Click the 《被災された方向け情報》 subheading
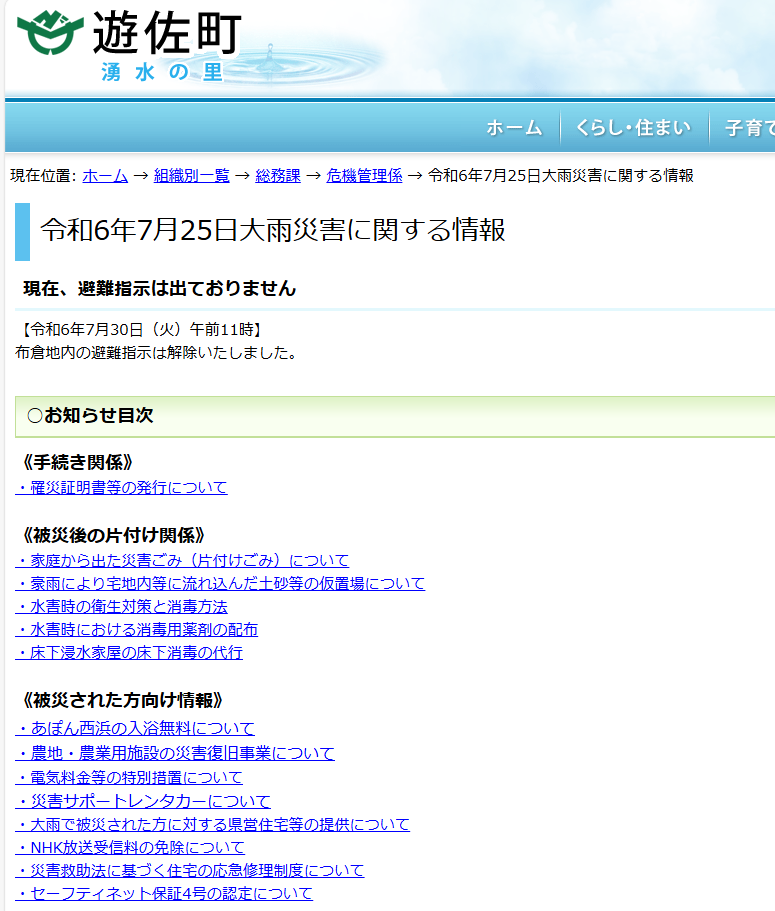Screen dimensions: 775x911 (123, 700)
